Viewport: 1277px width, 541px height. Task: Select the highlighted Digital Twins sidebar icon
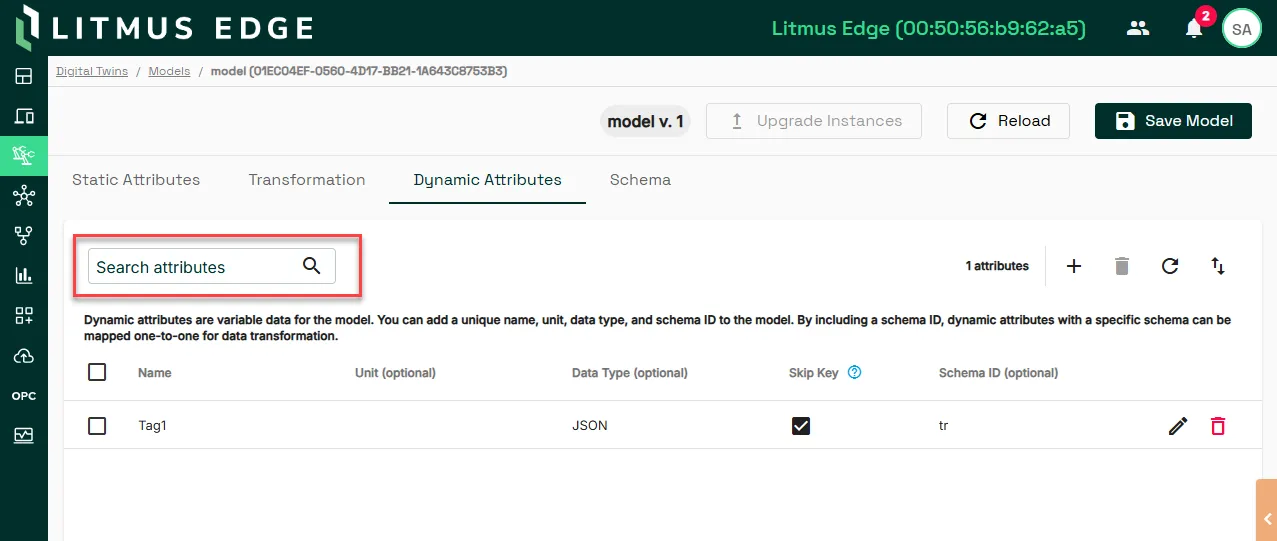(x=23, y=155)
